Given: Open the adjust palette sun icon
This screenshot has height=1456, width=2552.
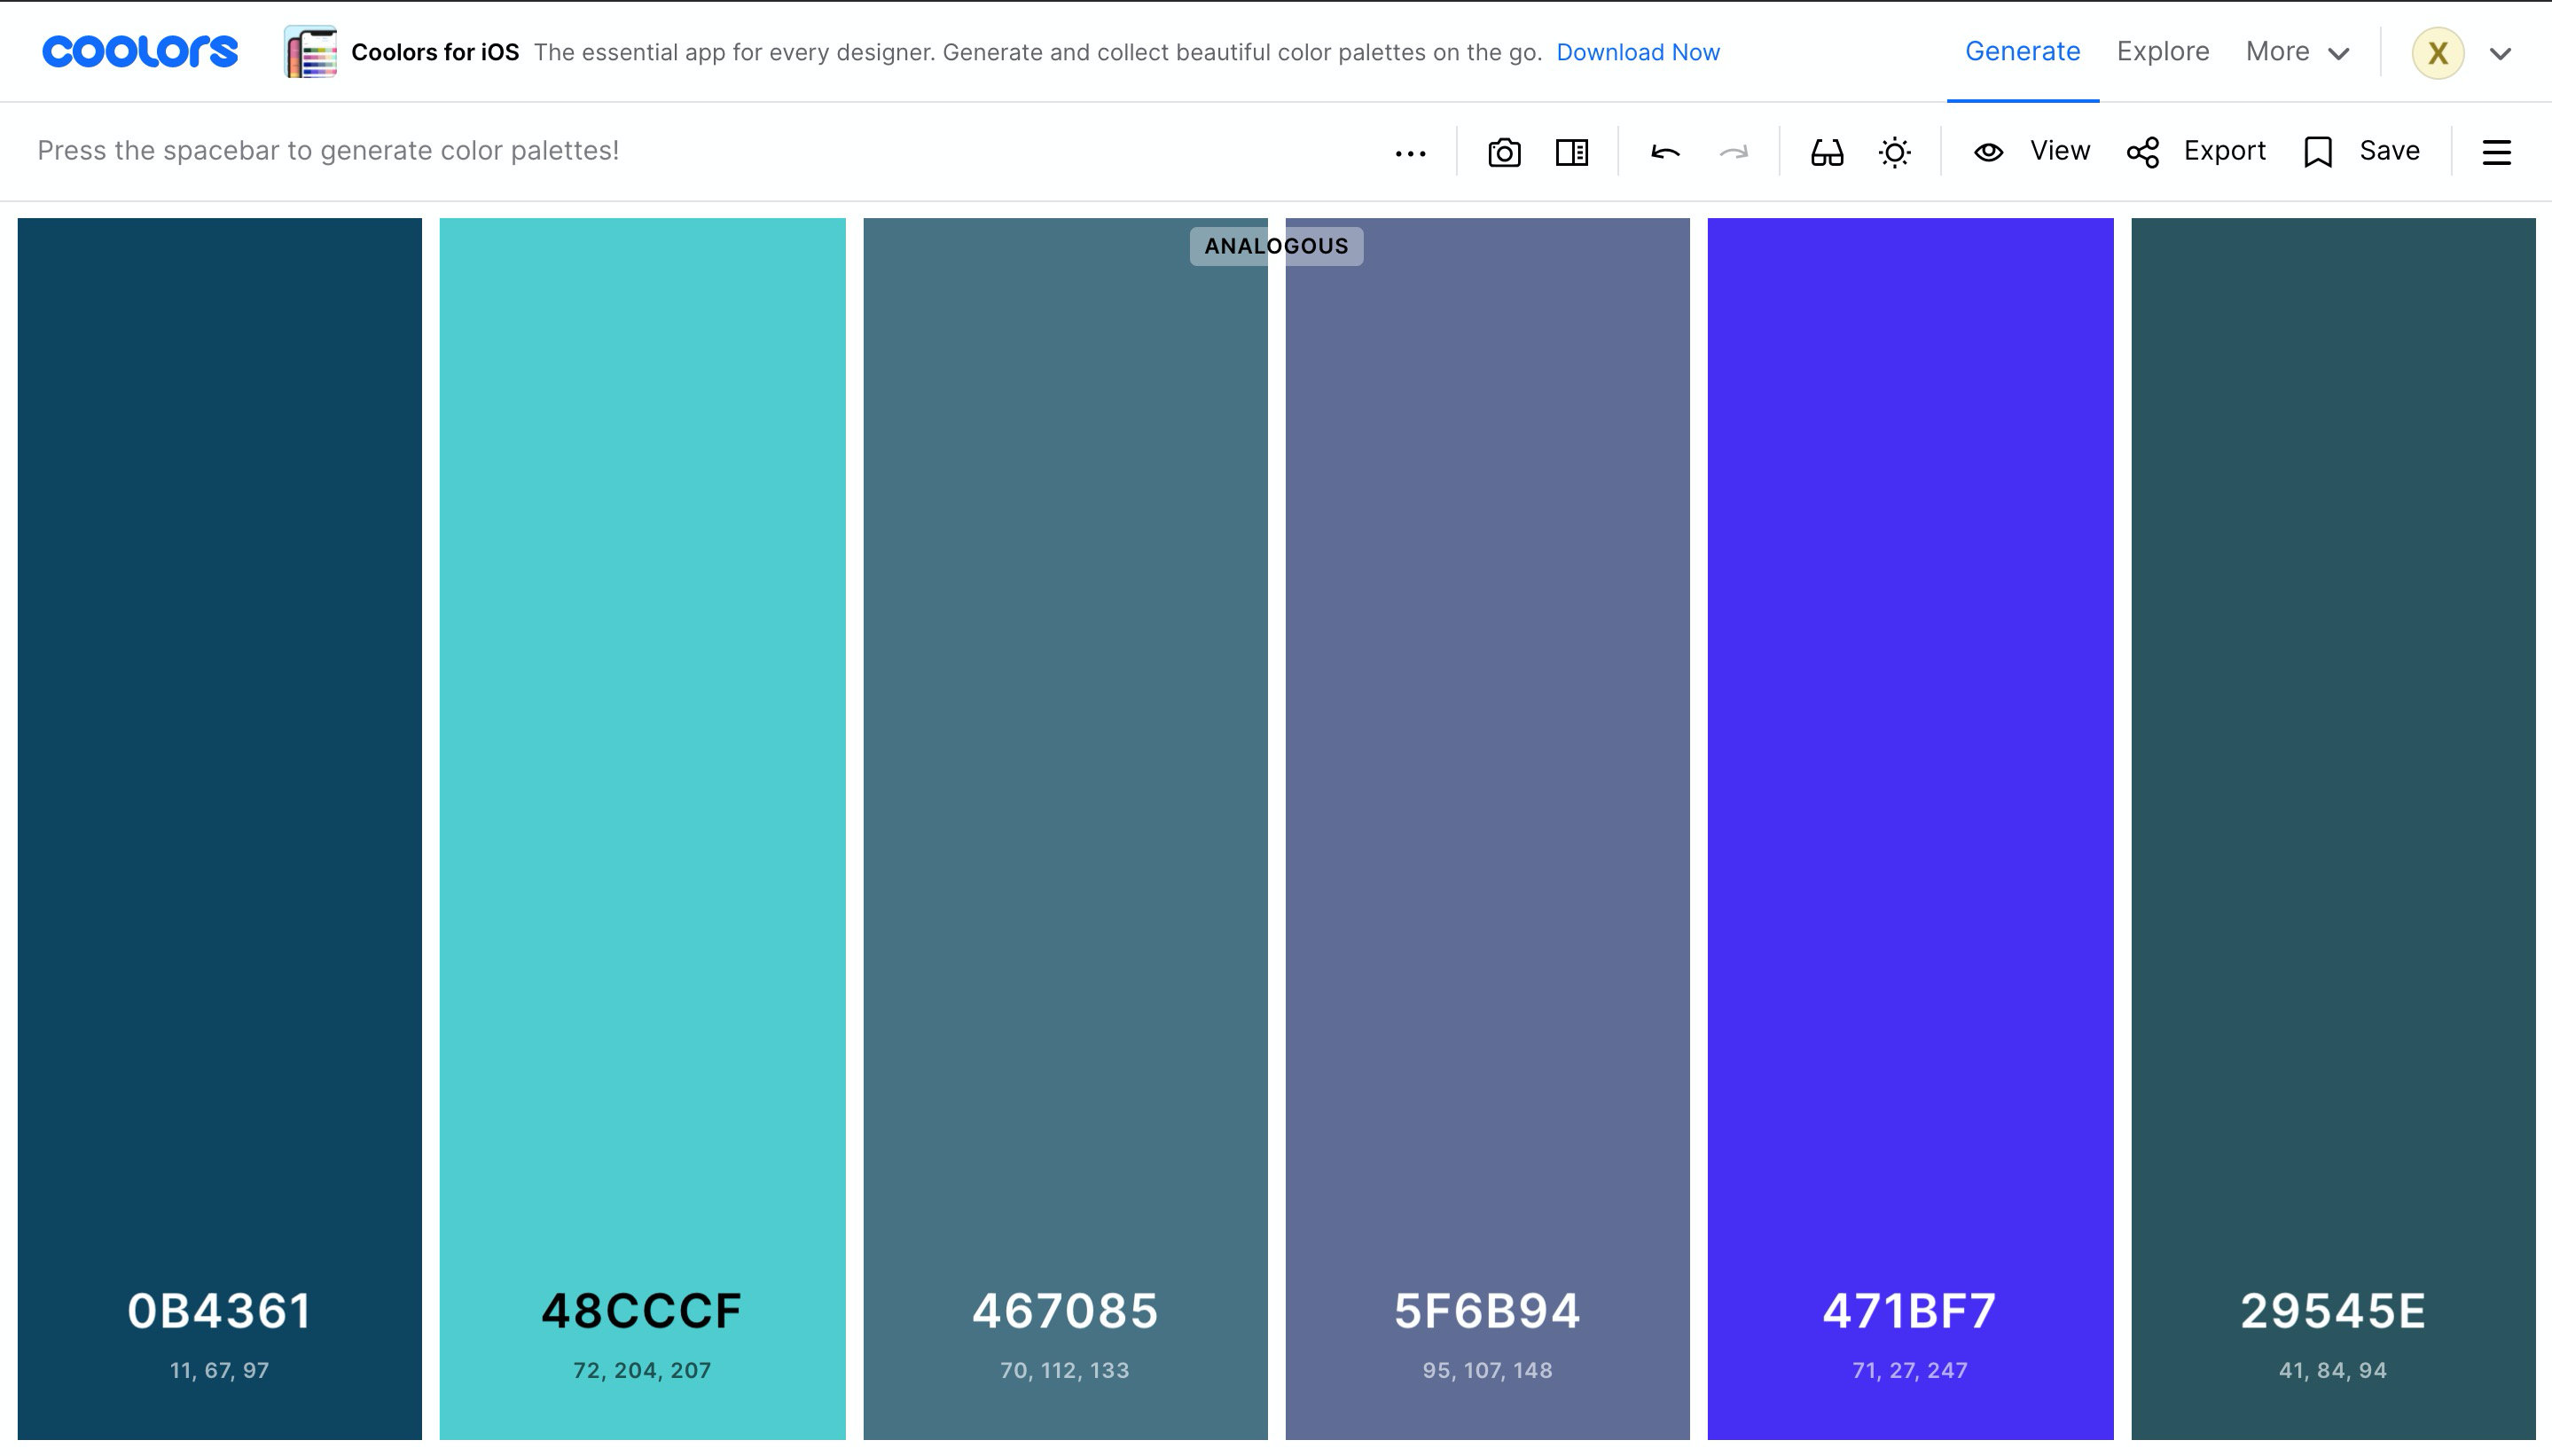Looking at the screenshot, I should [x=1894, y=152].
